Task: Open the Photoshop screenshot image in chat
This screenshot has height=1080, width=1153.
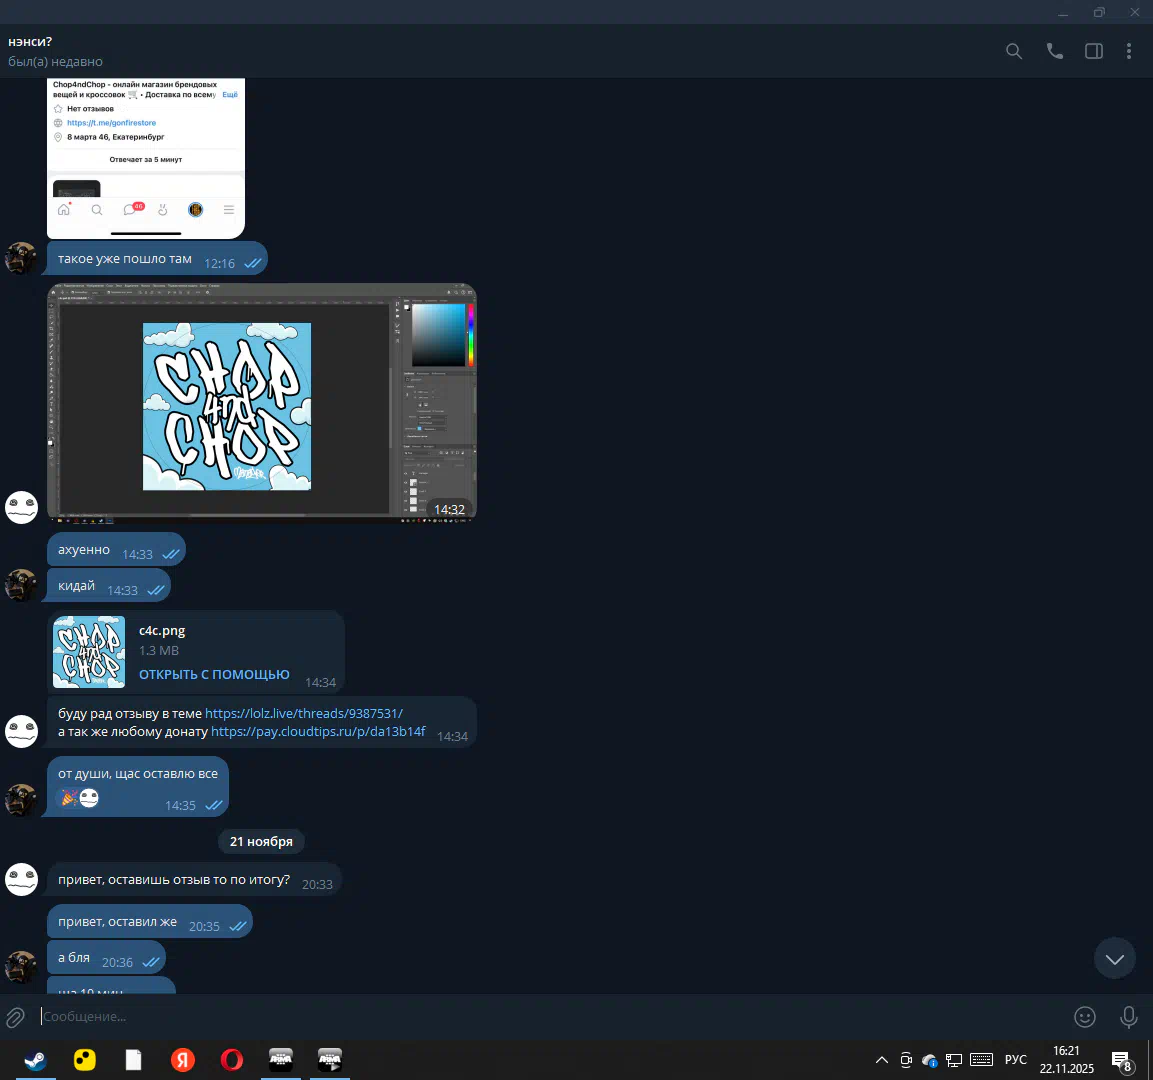Action: pyautogui.click(x=262, y=403)
